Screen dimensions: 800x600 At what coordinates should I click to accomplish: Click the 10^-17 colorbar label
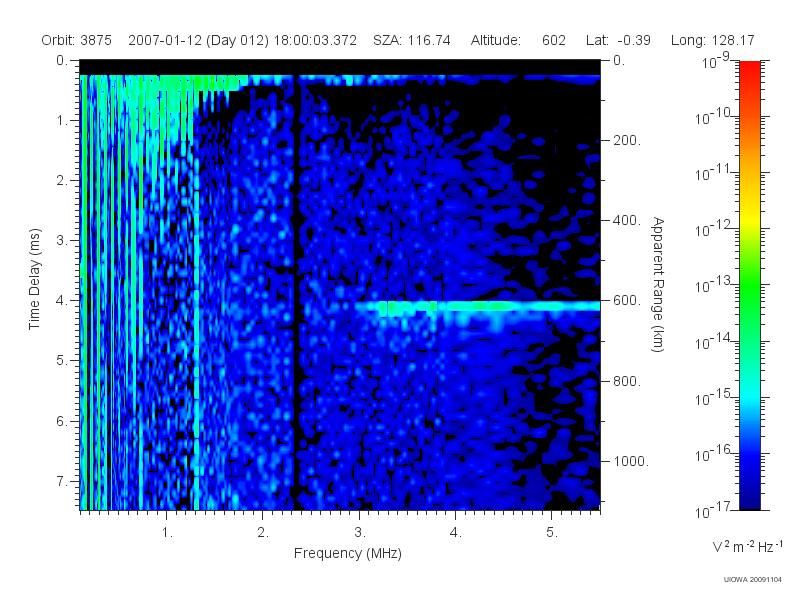[713, 510]
